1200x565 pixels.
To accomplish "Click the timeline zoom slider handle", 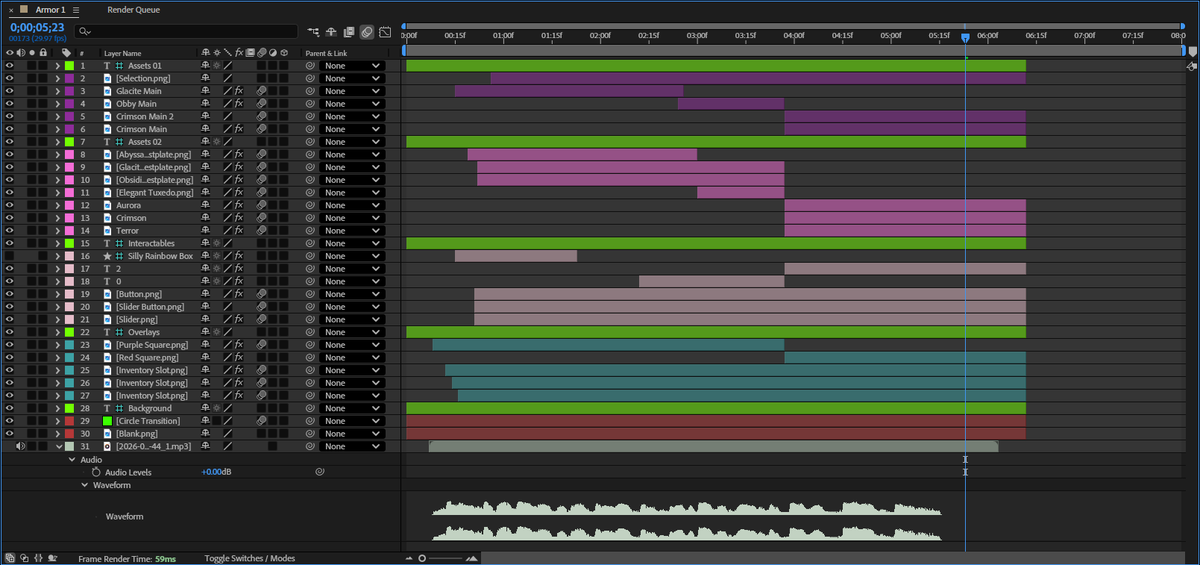I will click(422, 558).
